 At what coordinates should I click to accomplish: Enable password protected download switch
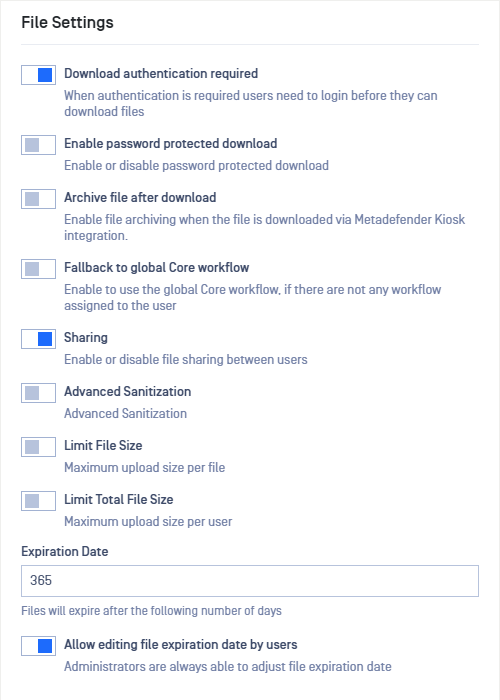point(38,145)
